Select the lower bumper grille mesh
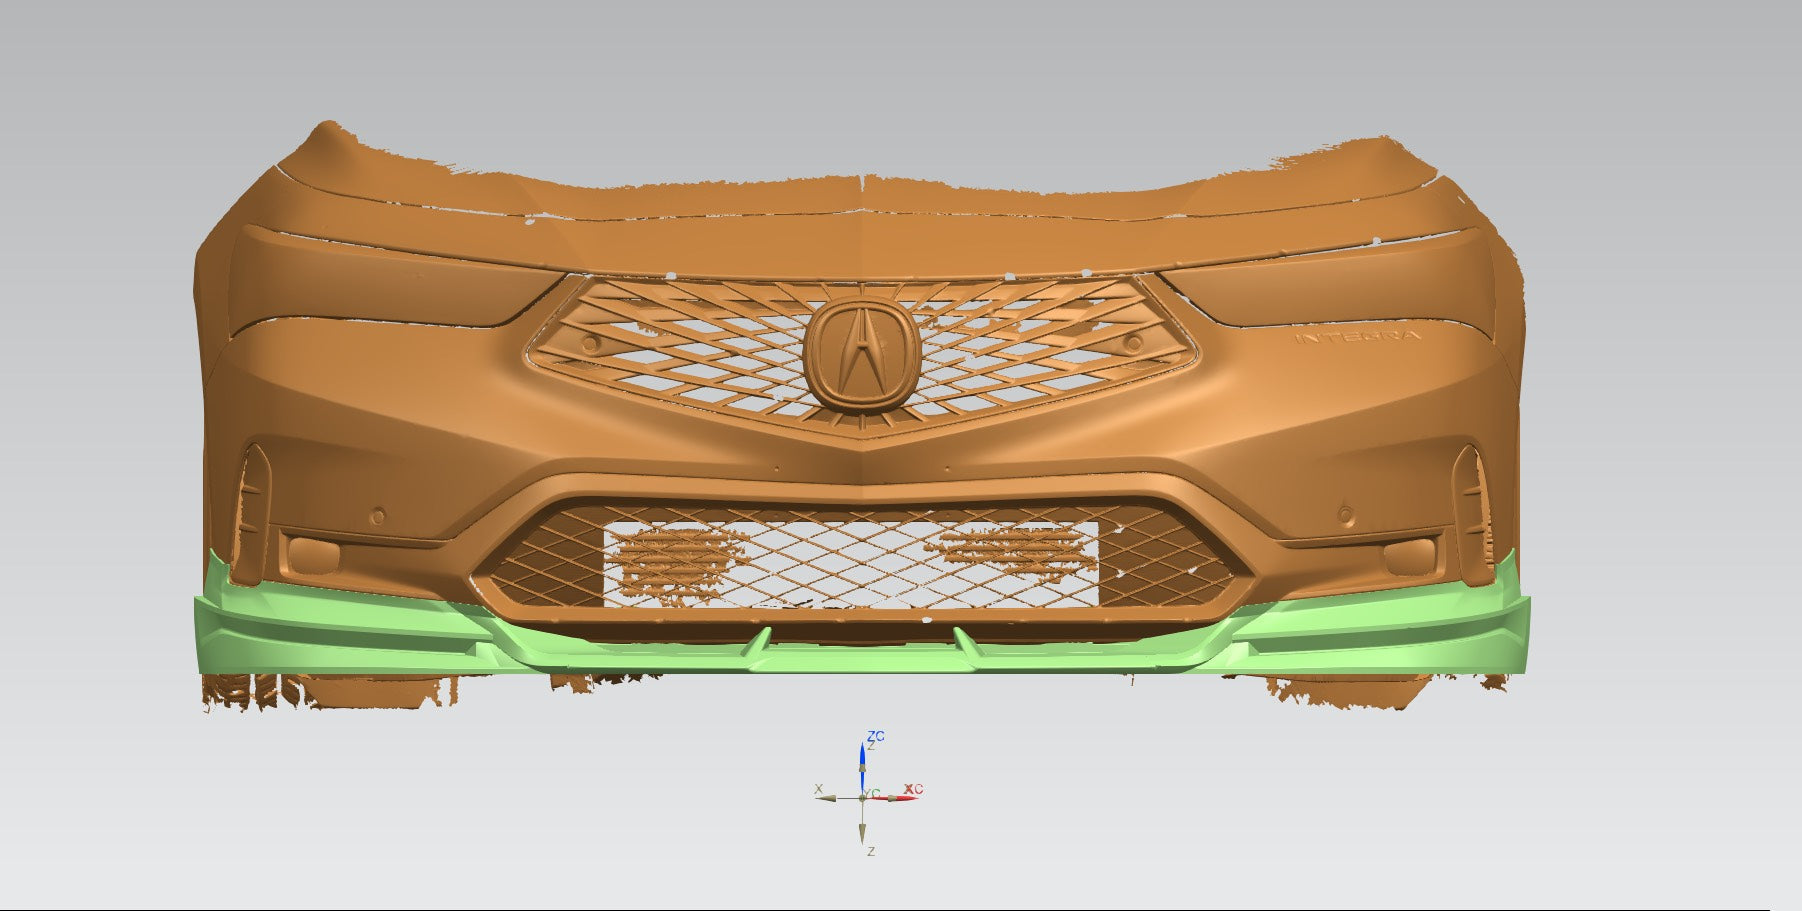The height and width of the screenshot is (911, 1802). (861, 555)
